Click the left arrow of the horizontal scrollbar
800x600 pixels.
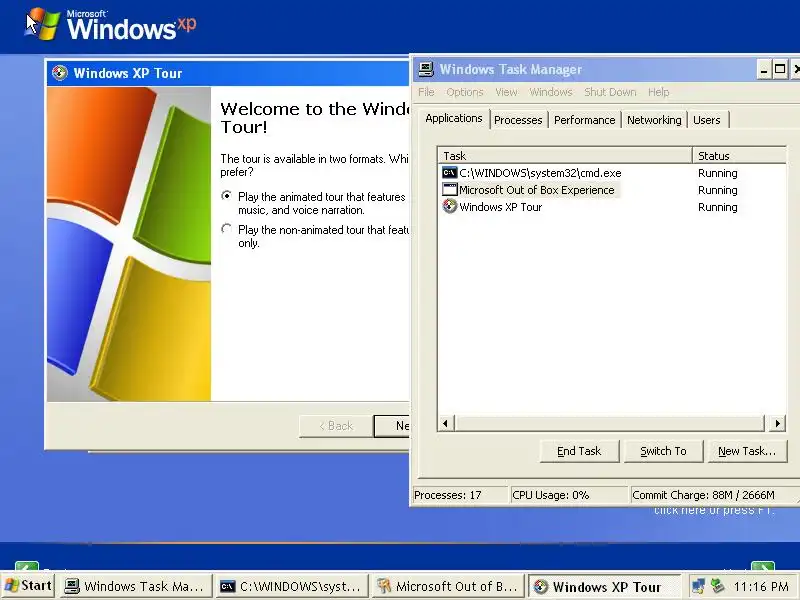[445, 423]
